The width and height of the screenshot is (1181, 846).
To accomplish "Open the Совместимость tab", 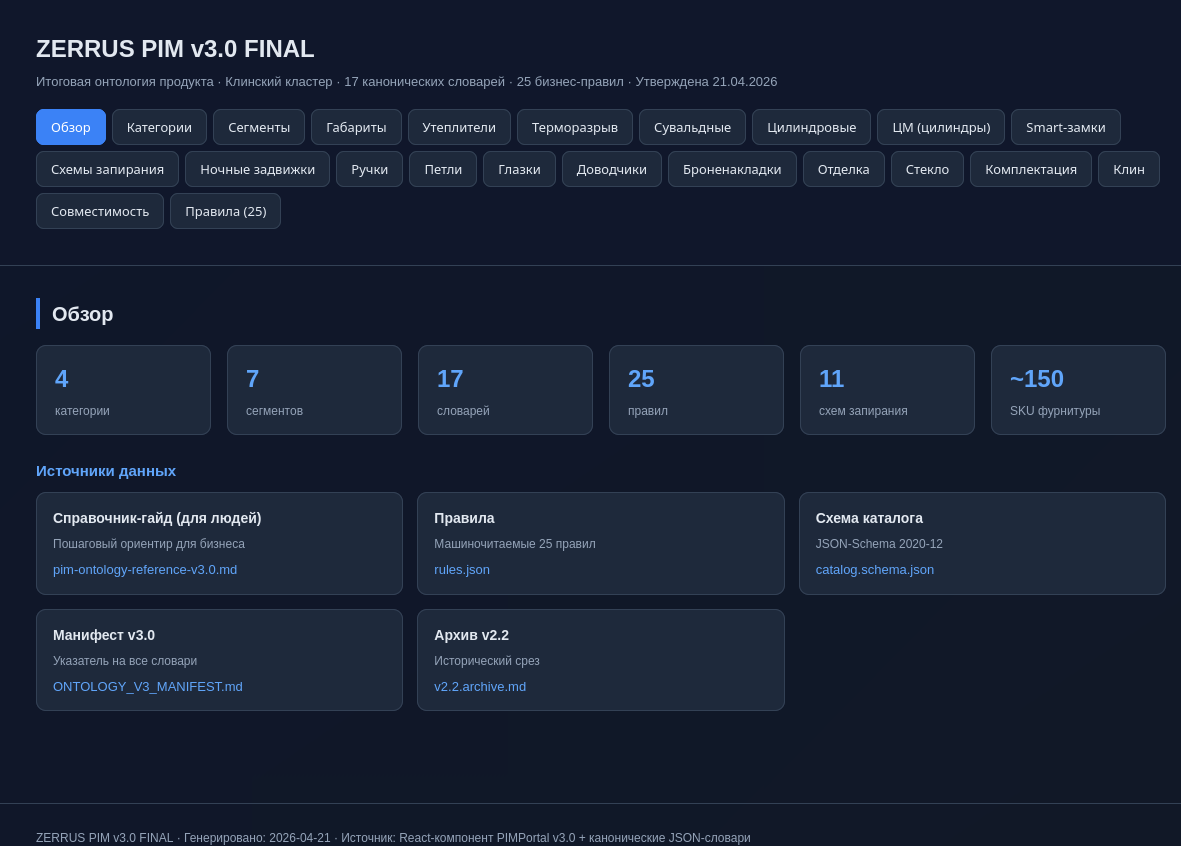I will [100, 211].
